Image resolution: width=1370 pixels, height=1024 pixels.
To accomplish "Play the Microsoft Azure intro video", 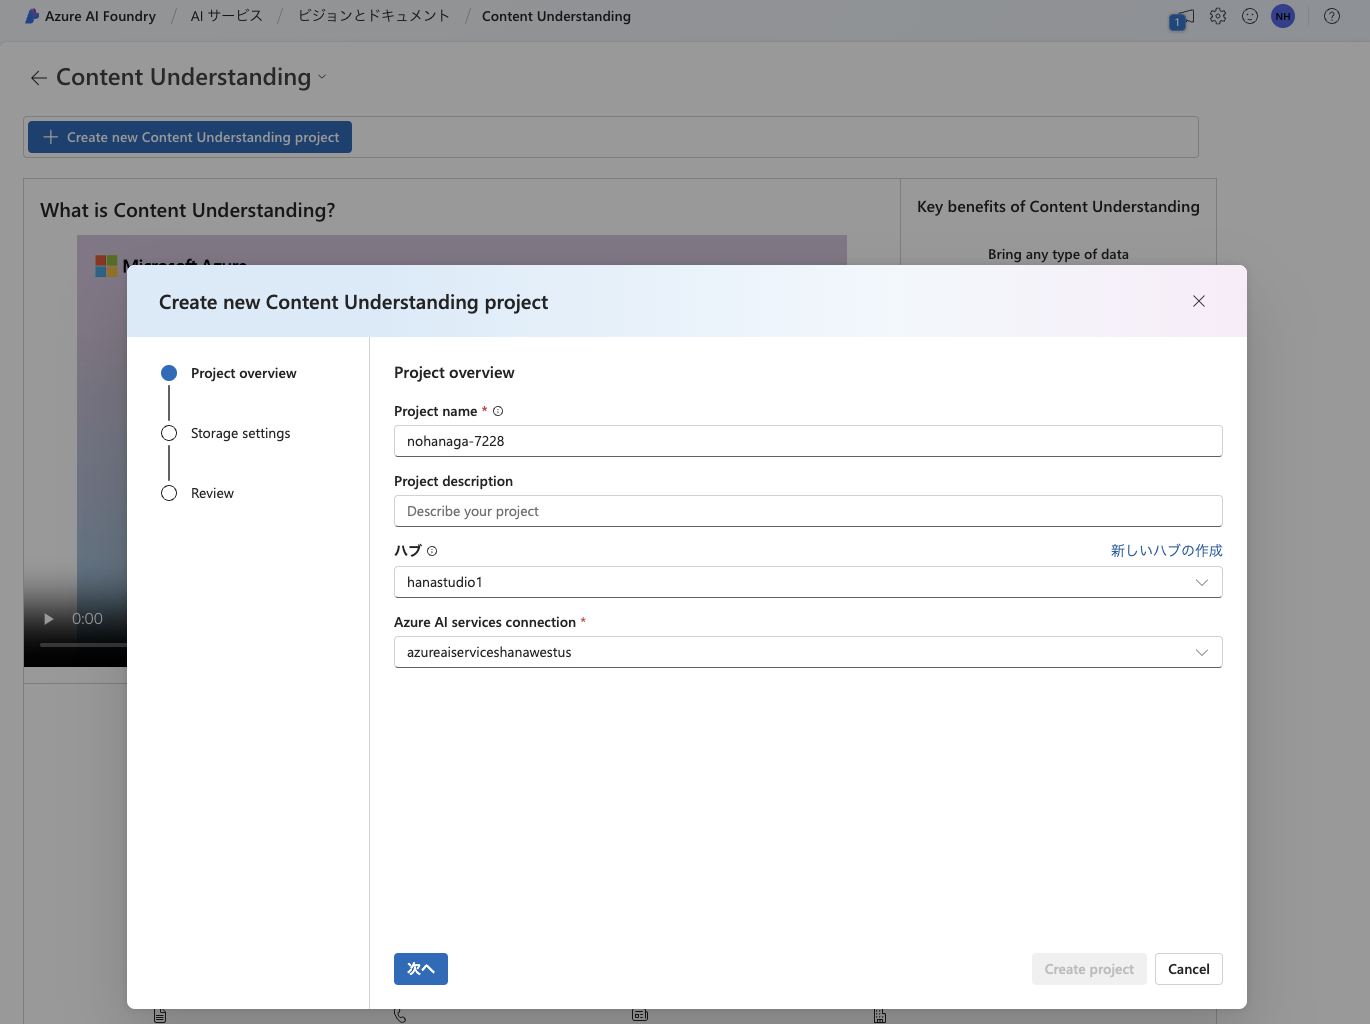I will click(47, 618).
